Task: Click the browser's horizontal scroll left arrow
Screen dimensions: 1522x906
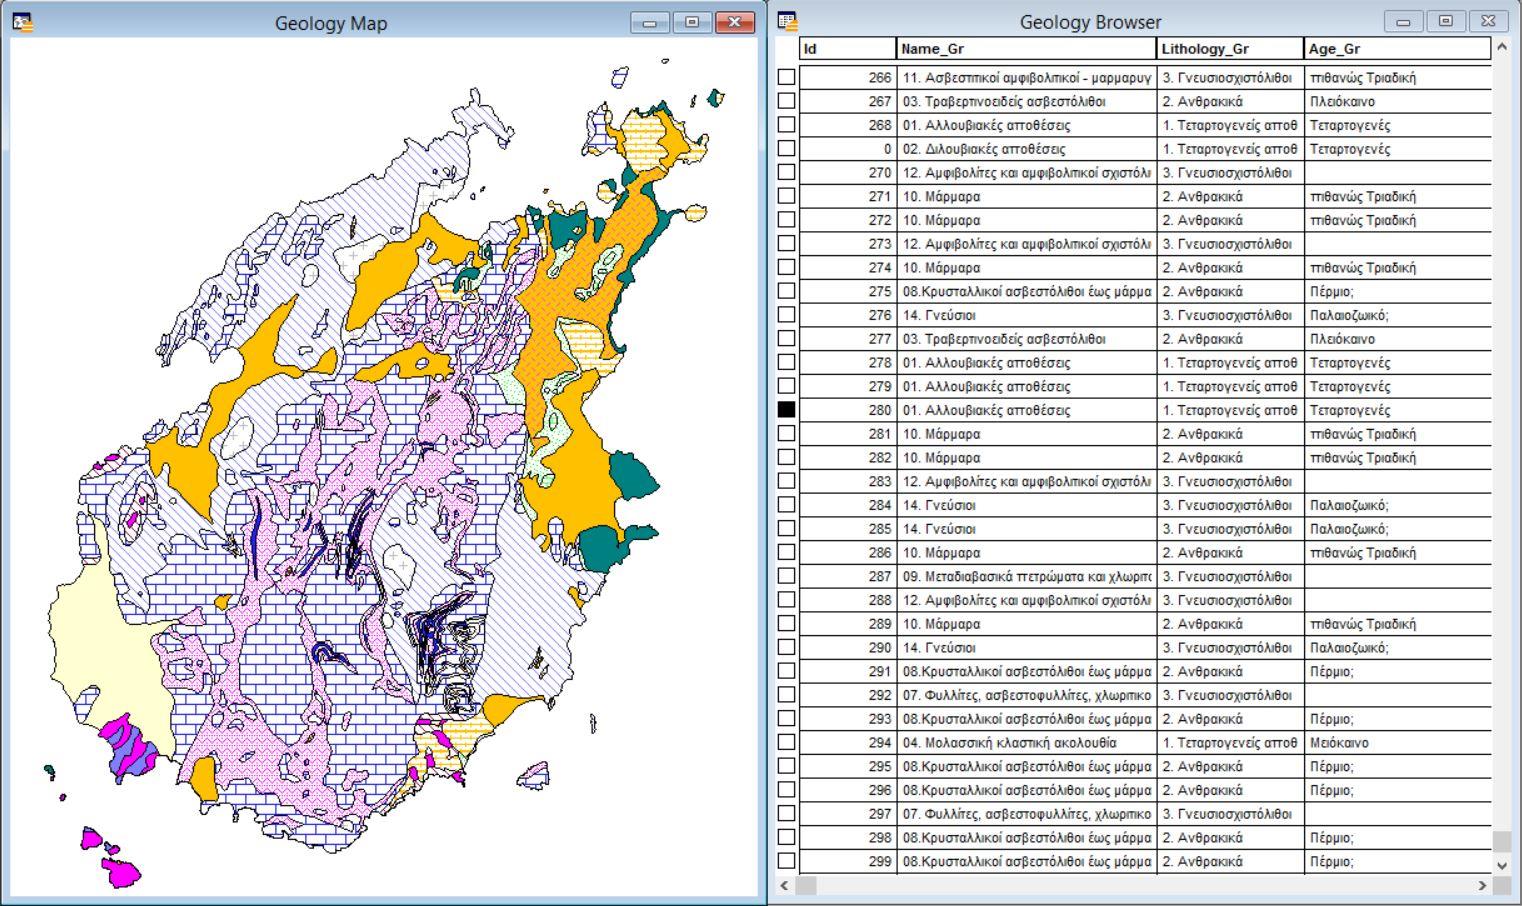Action: tap(784, 885)
